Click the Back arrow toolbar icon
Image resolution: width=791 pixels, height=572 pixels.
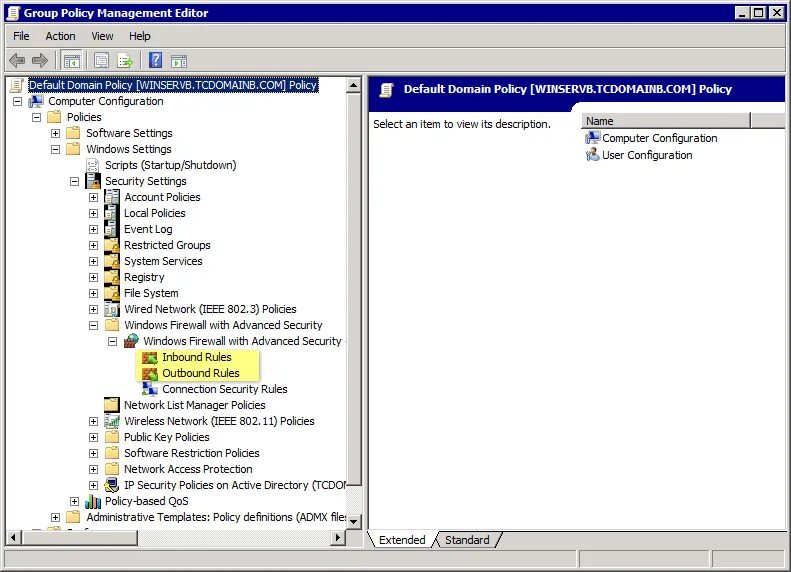point(17,61)
